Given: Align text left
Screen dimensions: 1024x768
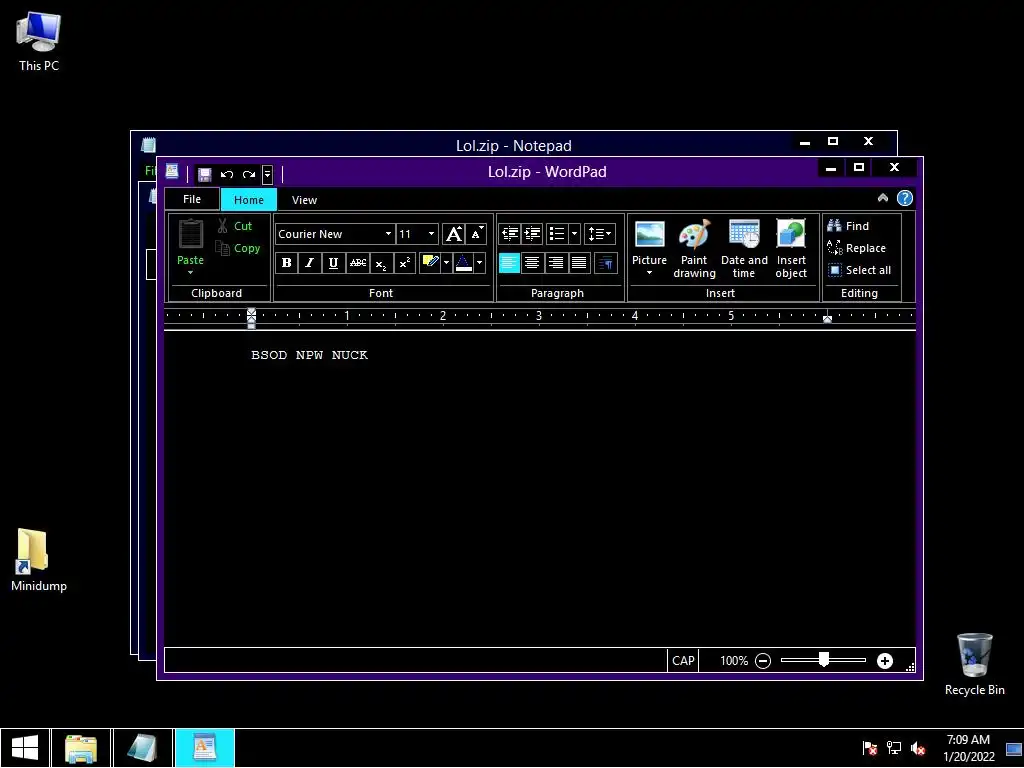Looking at the screenshot, I should [x=509, y=263].
